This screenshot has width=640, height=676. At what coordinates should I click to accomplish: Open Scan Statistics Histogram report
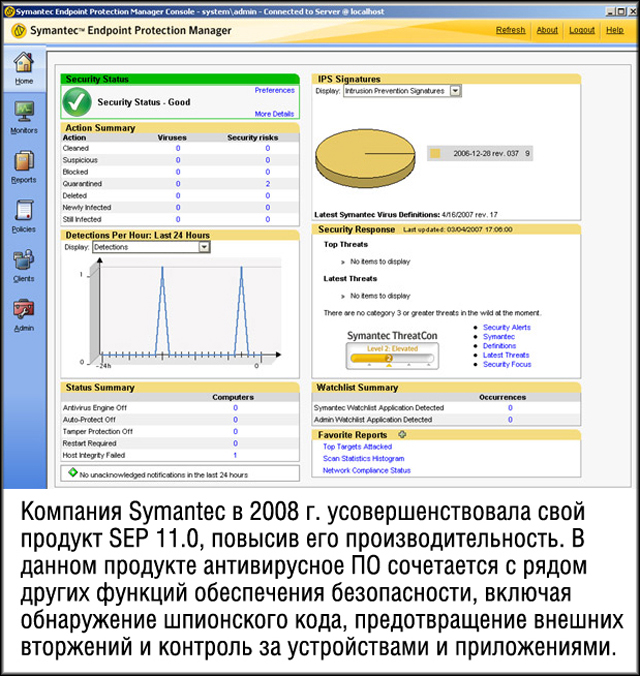(364, 459)
